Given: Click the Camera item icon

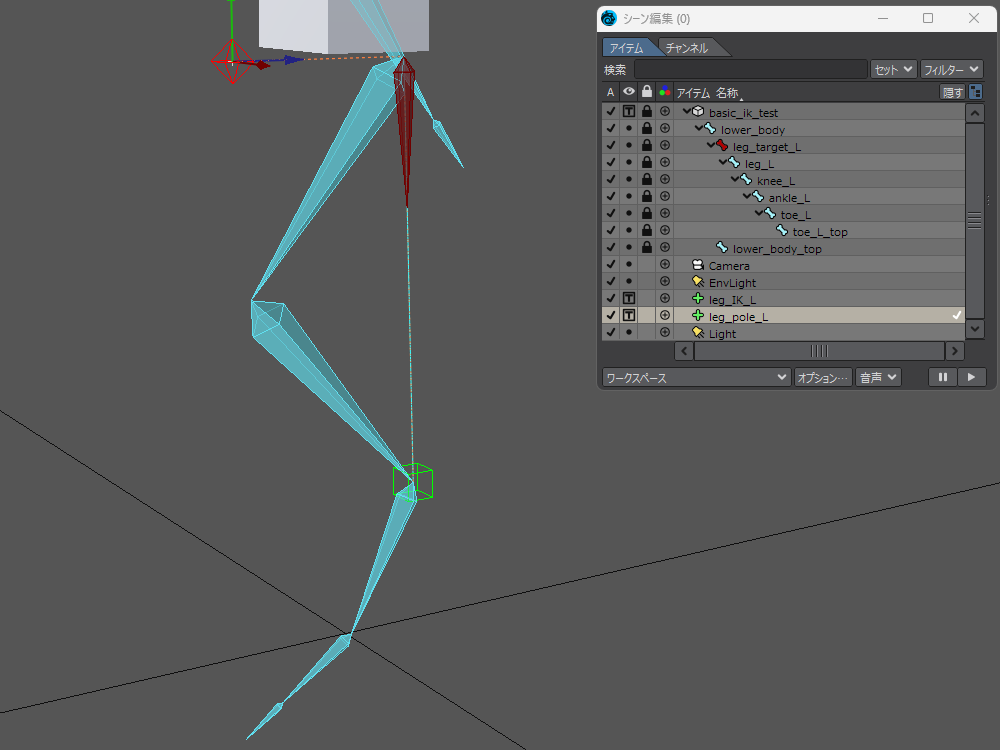Looking at the screenshot, I should [698, 266].
